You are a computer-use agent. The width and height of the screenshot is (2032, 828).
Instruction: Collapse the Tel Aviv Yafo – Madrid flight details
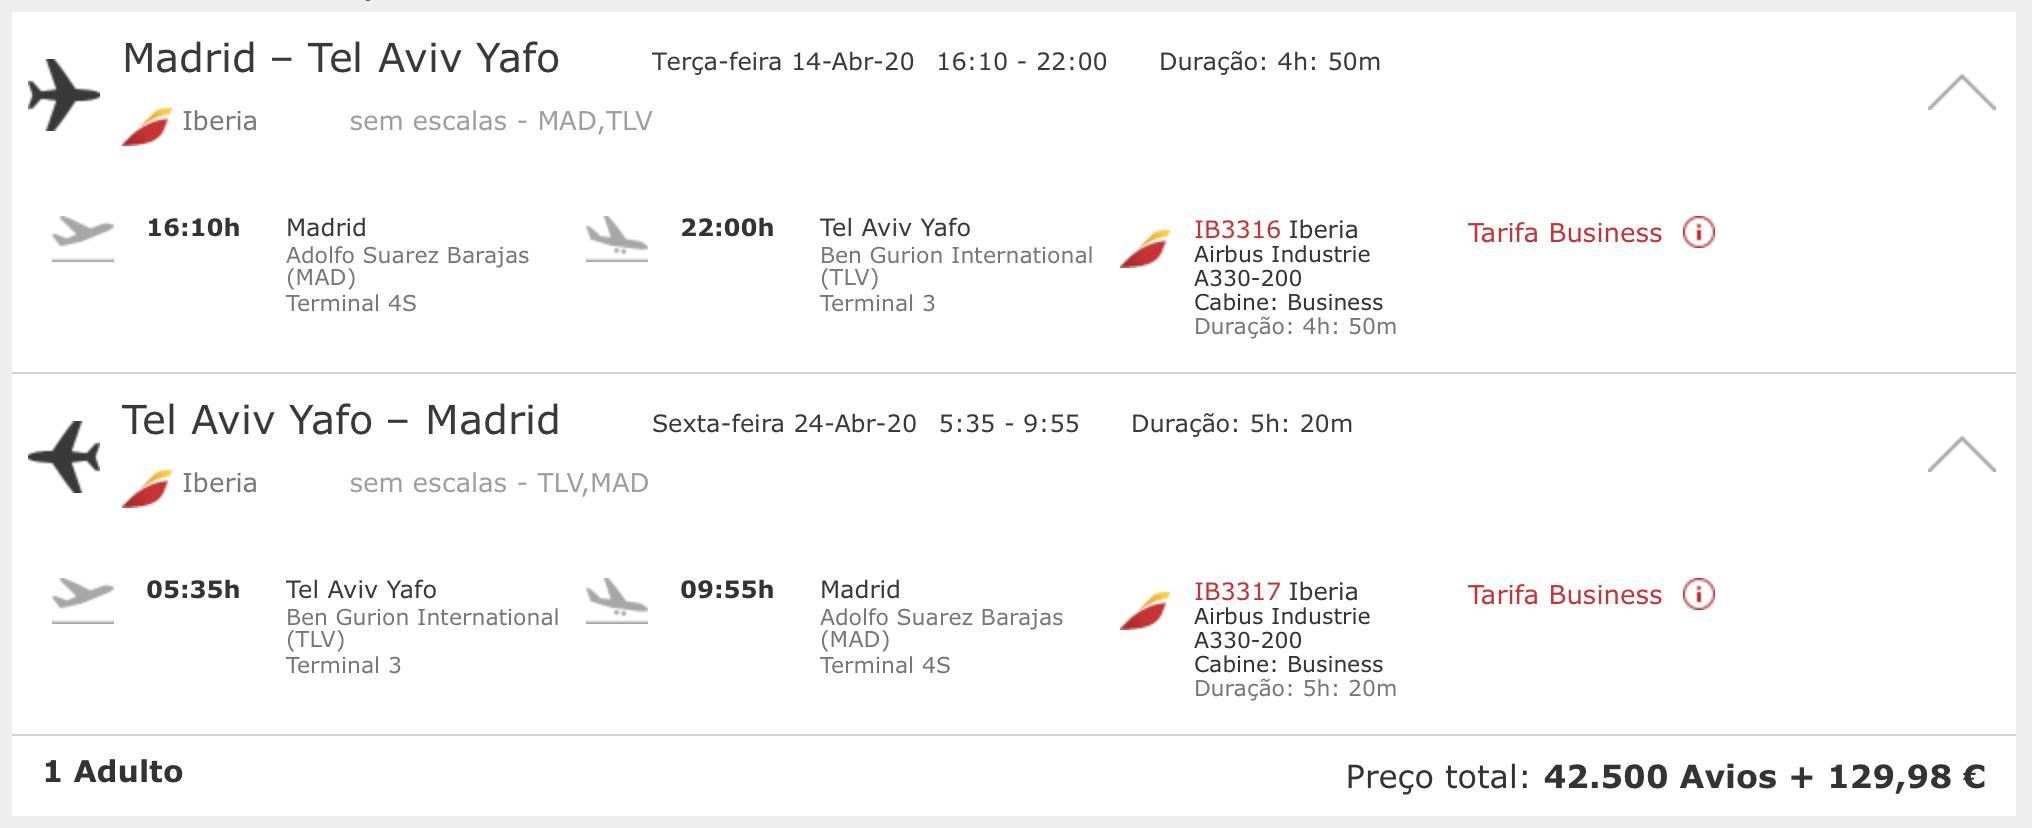(1961, 455)
